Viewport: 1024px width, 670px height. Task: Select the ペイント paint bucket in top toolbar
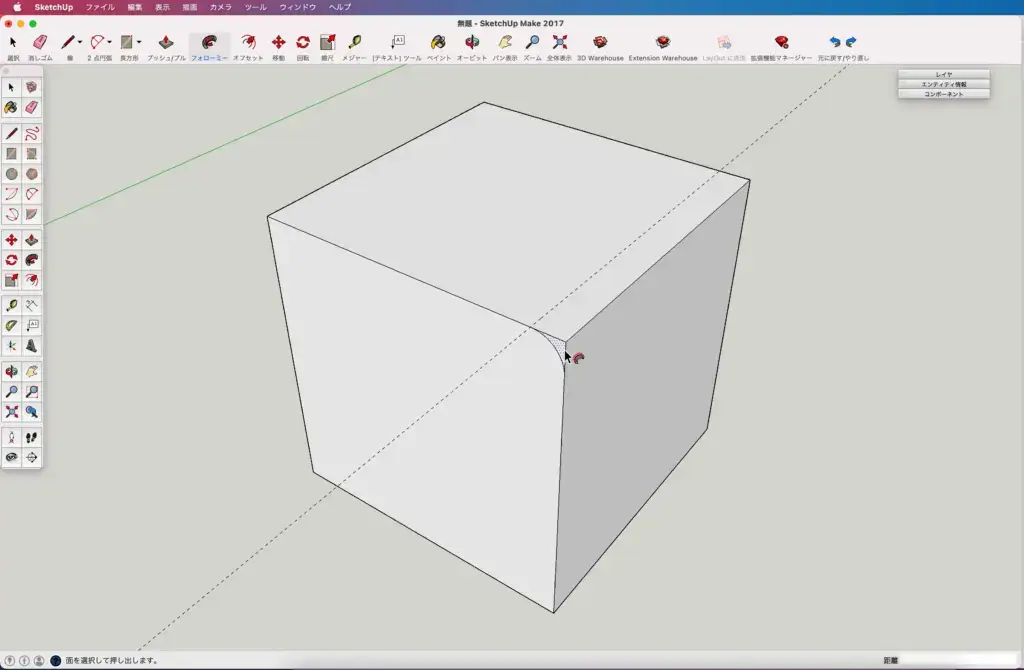point(438,42)
